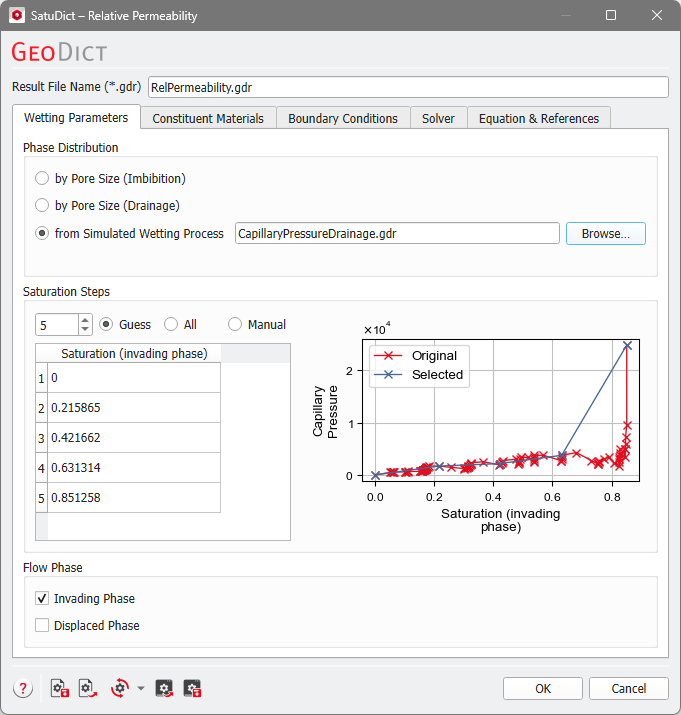
Task: Click the save parameters to file icon
Action: click(60, 688)
